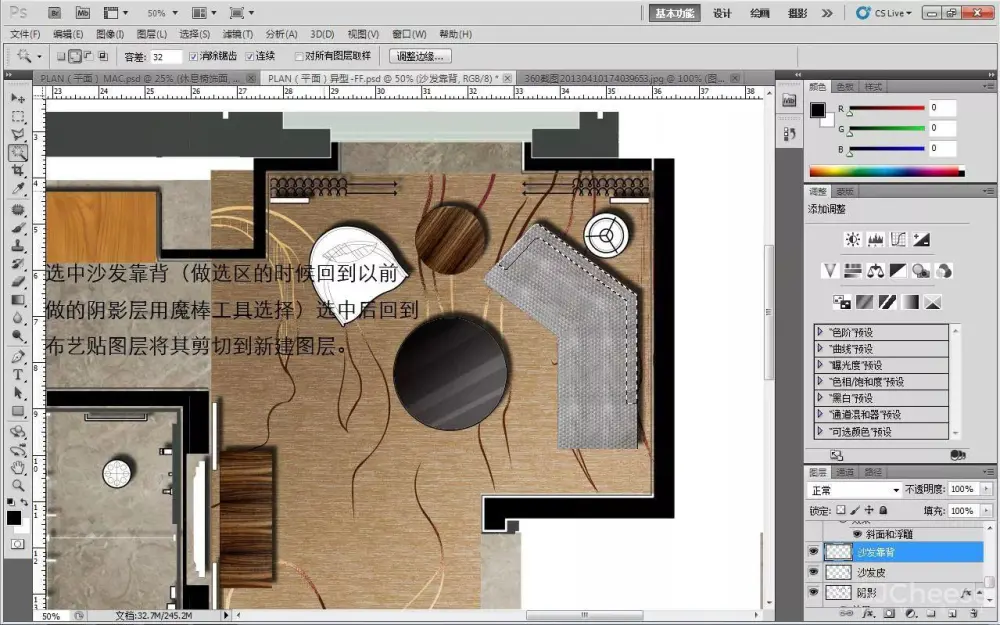Image resolution: width=1000 pixels, height=625 pixels.
Task: Add a Brightness/Contrast adjustment
Action: click(852, 240)
